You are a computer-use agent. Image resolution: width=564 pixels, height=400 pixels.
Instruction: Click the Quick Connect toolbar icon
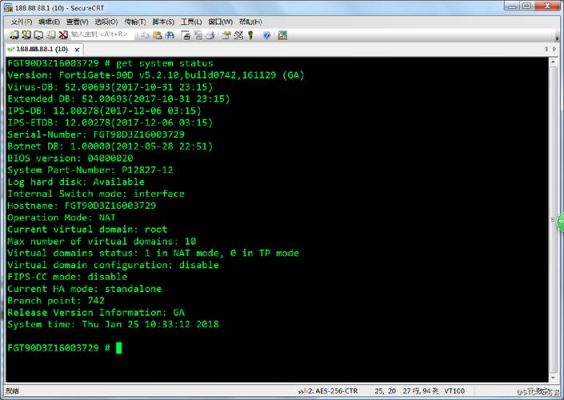tap(26, 35)
